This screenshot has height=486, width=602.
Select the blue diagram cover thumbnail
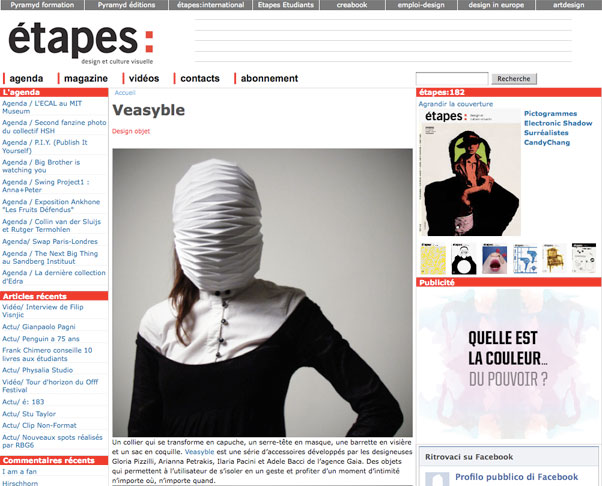pyautogui.click(x=525, y=258)
